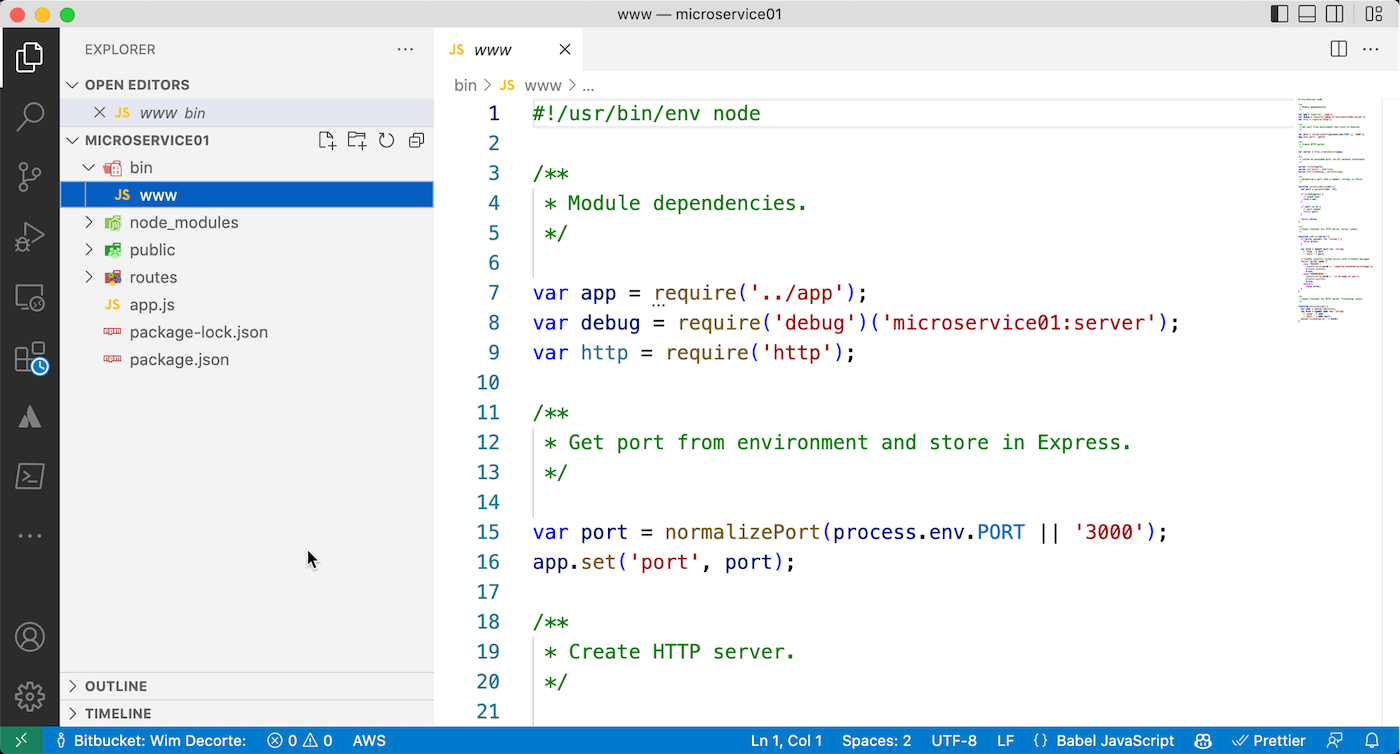Viewport: 1400px width, 754px height.
Task: Select the www editor tab
Action: point(508,49)
